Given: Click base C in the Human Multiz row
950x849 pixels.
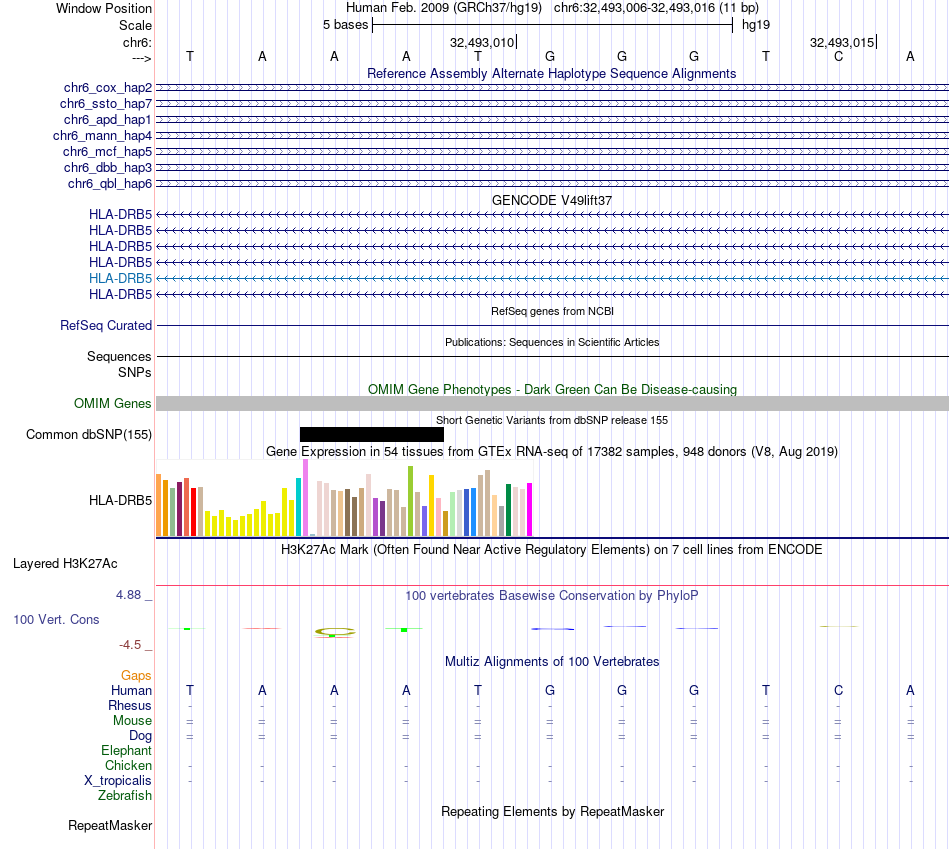Looking at the screenshot, I should click(839, 690).
